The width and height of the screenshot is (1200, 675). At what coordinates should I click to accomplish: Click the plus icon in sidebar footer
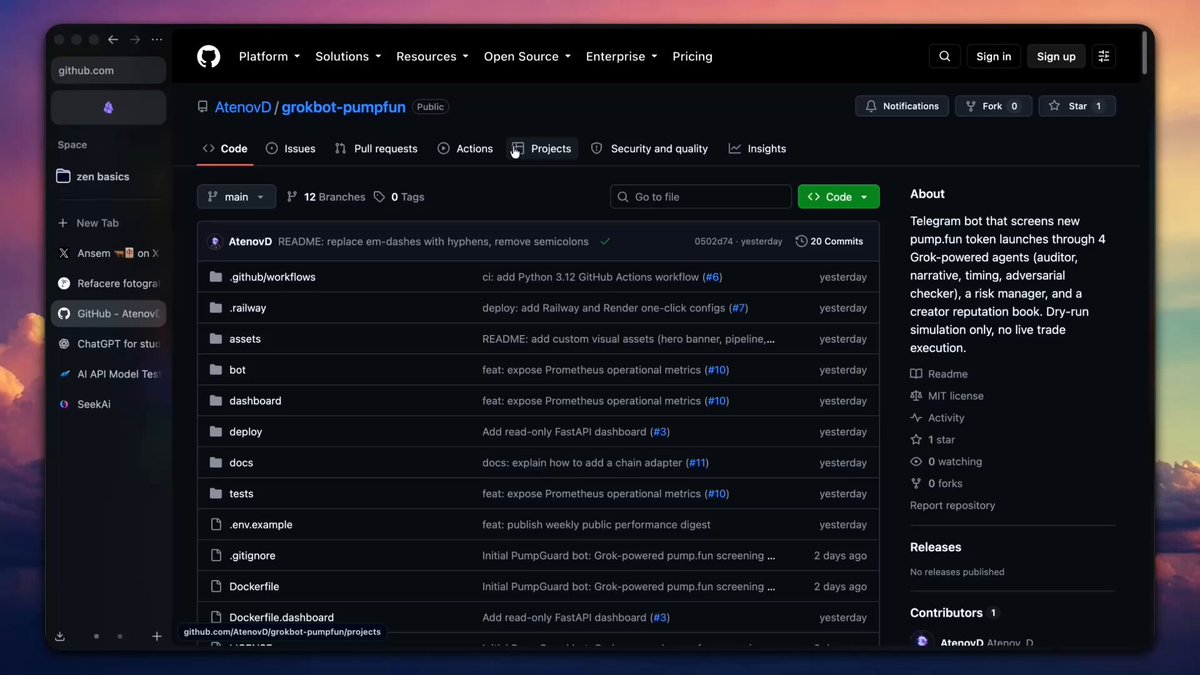click(x=157, y=636)
